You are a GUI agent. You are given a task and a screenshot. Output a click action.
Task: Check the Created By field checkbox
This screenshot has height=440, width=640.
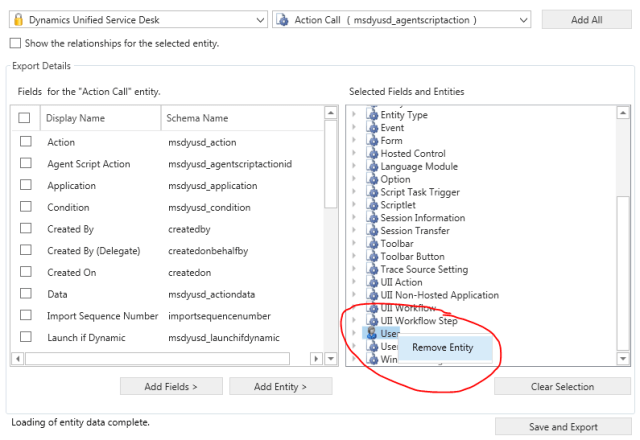[x=26, y=228]
